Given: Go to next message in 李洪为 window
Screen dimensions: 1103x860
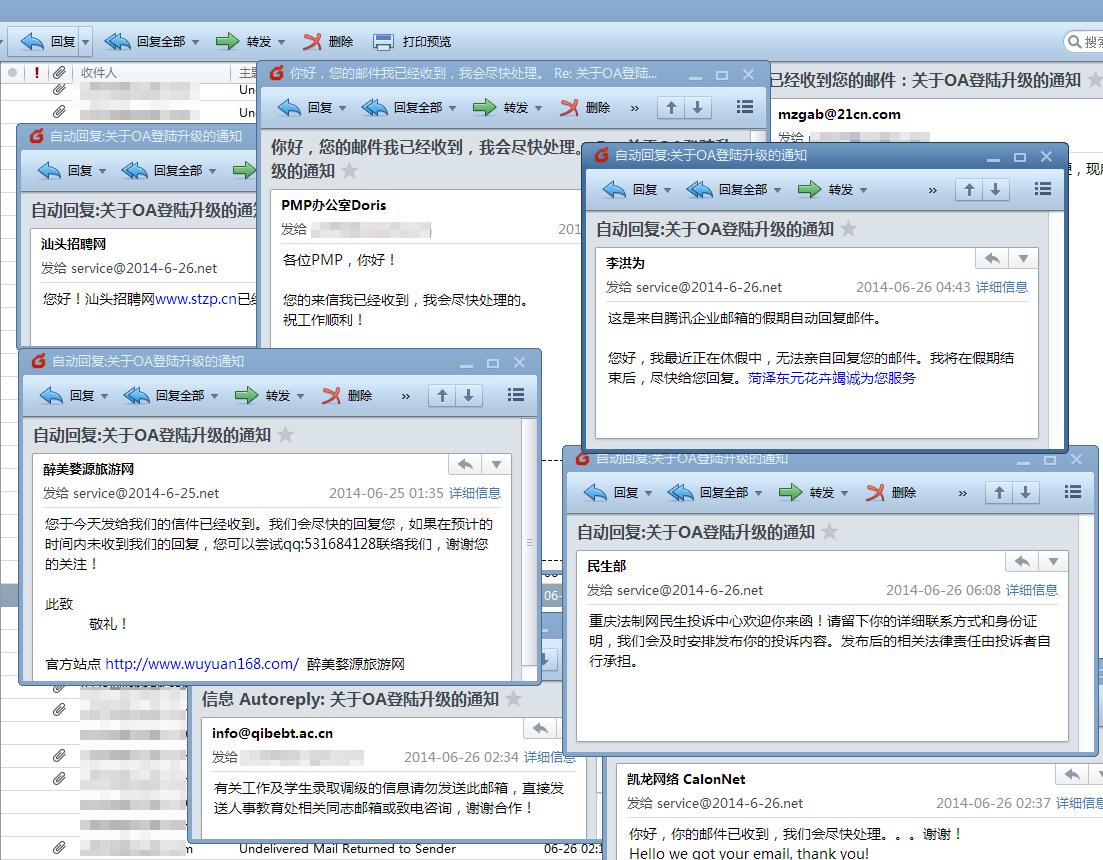Looking at the screenshot, I should click(995, 190).
